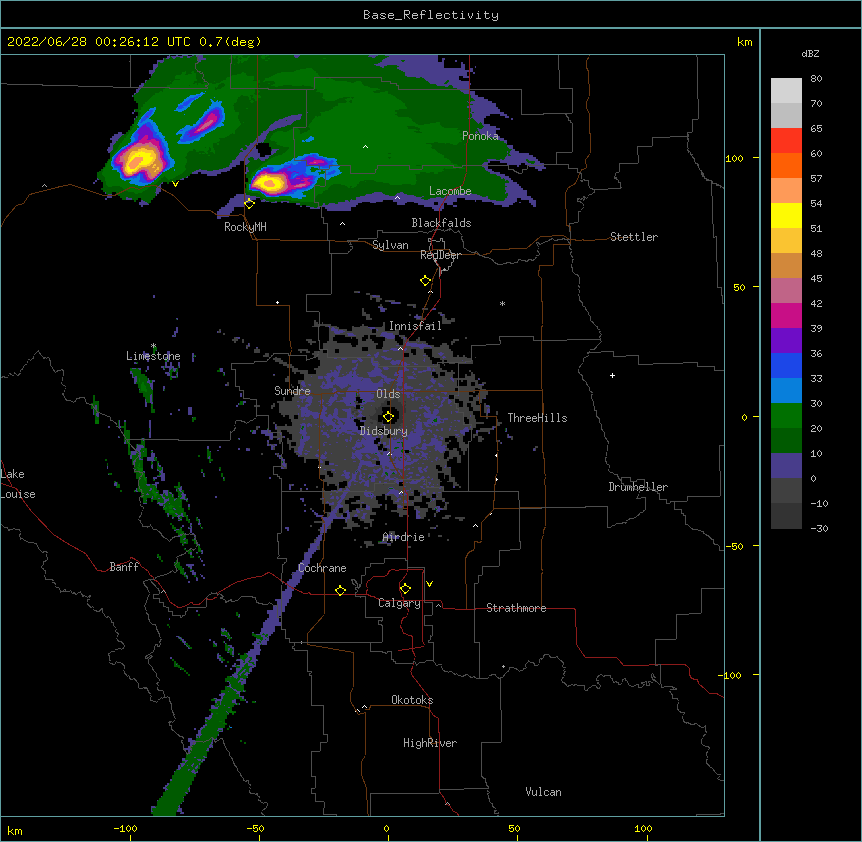Click the Ponoka city label
Image resolution: width=862 pixels, height=842 pixels.
480,136
